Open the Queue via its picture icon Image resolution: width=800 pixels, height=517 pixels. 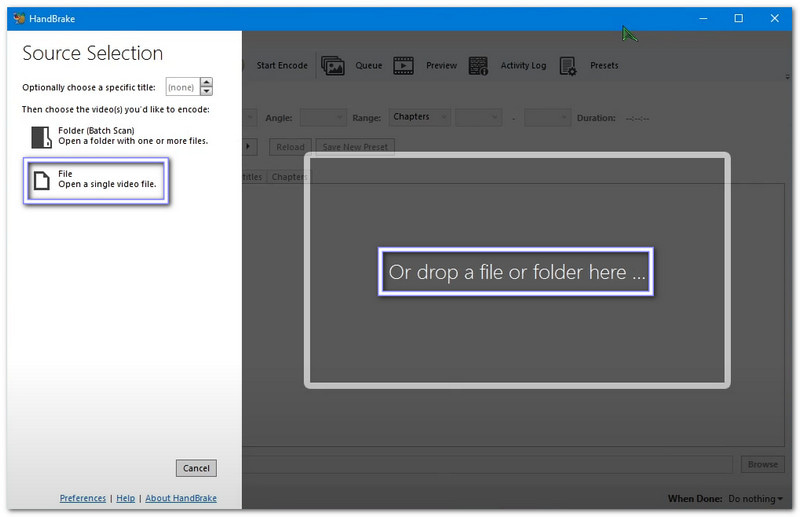(332, 66)
